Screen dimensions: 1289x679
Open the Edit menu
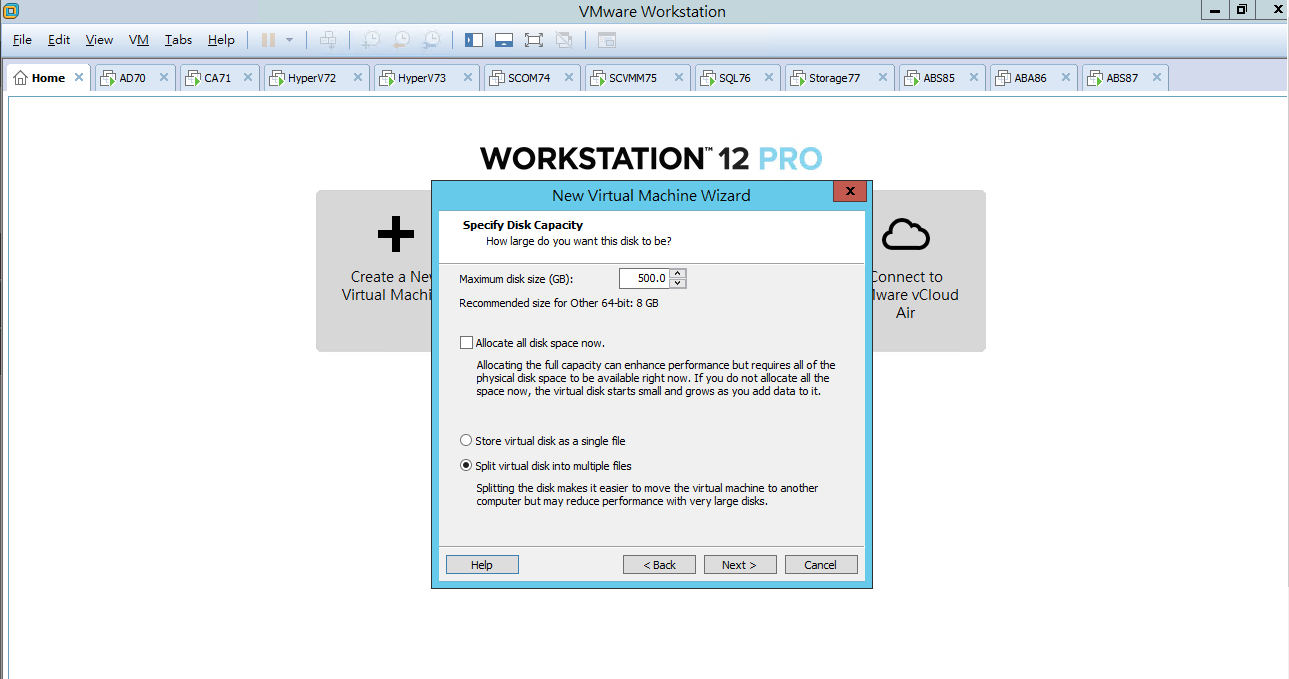click(x=59, y=40)
